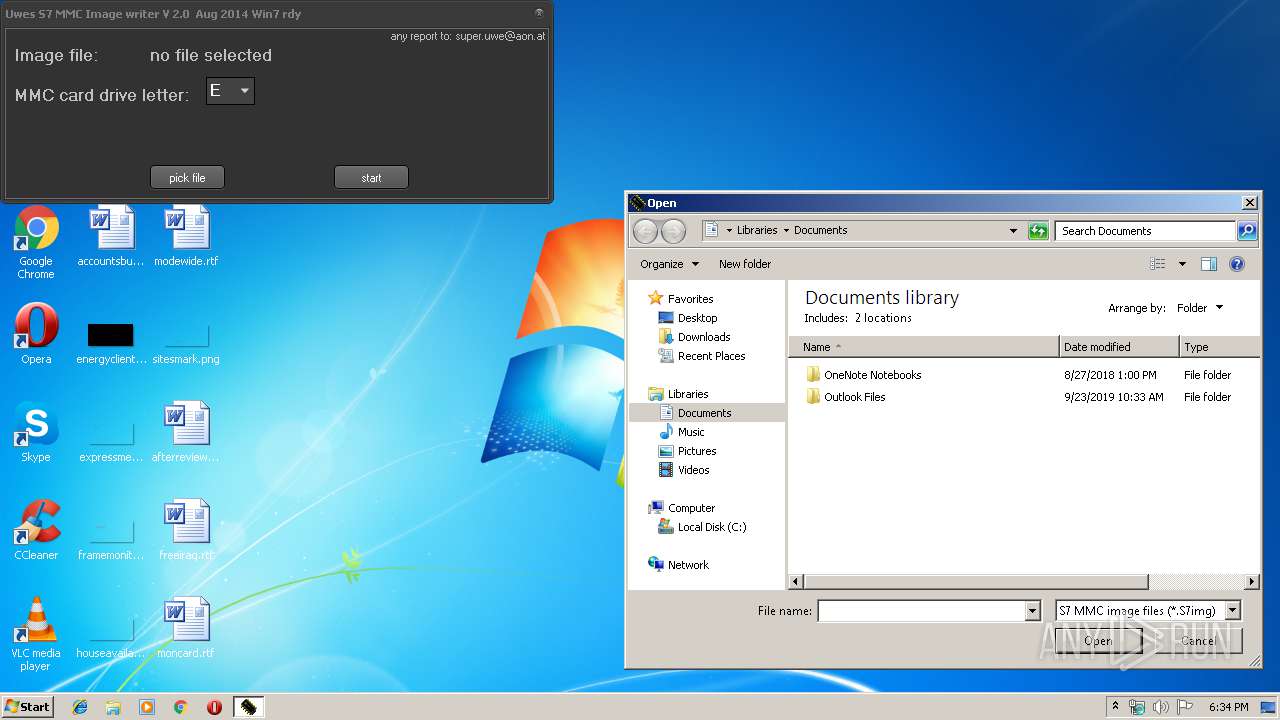Click Documents in the address breadcrumb
The width and height of the screenshot is (1280, 720).
(820, 230)
